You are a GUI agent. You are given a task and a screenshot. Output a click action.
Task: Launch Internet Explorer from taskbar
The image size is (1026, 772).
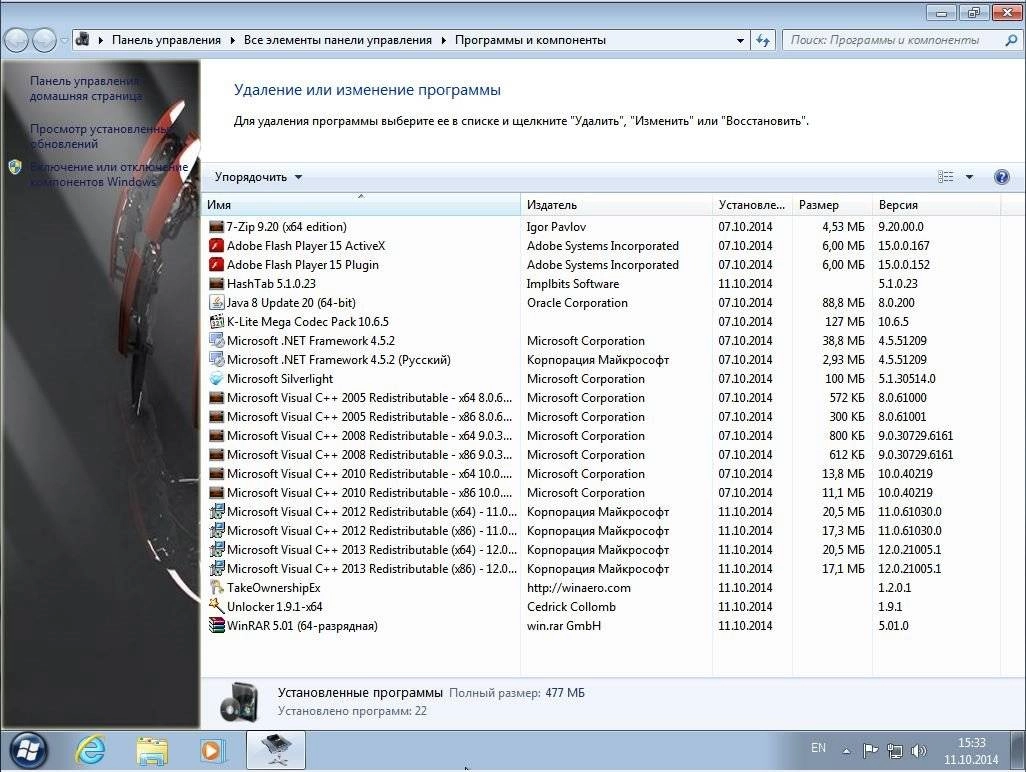90,750
